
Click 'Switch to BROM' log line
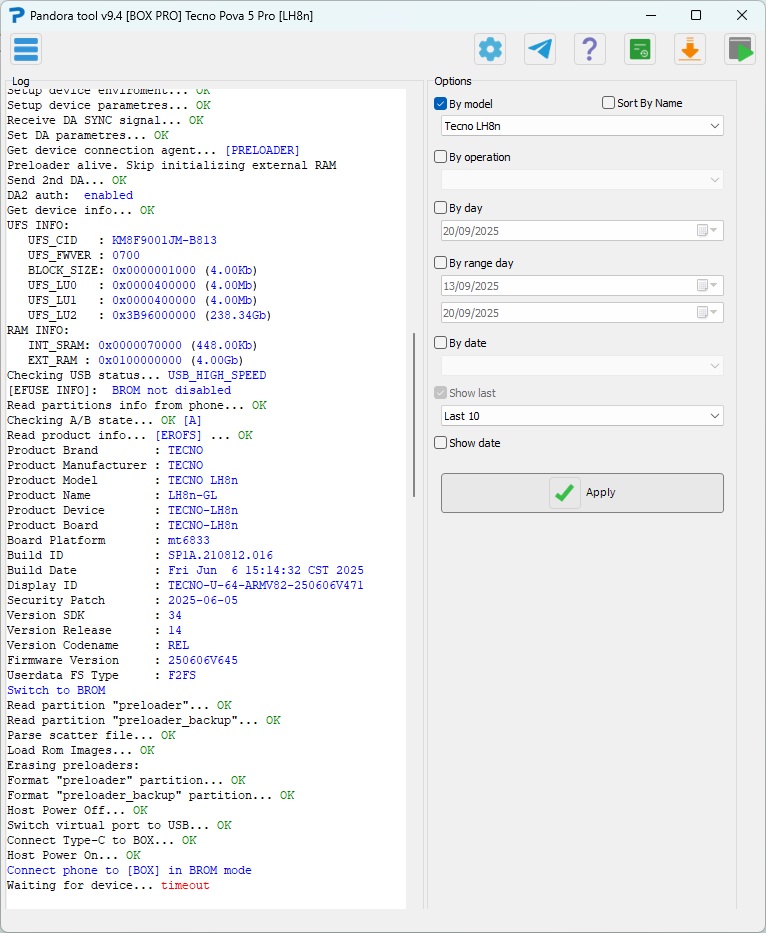(56, 690)
